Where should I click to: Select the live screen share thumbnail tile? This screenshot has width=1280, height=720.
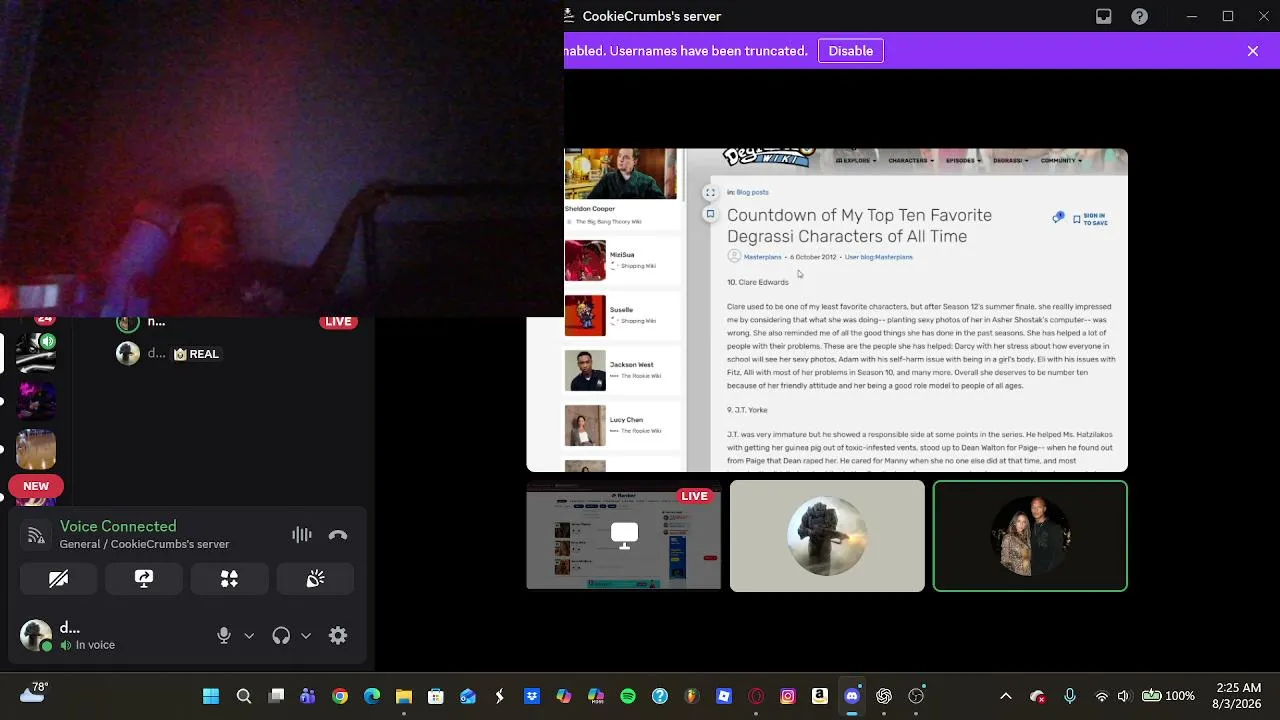624,536
